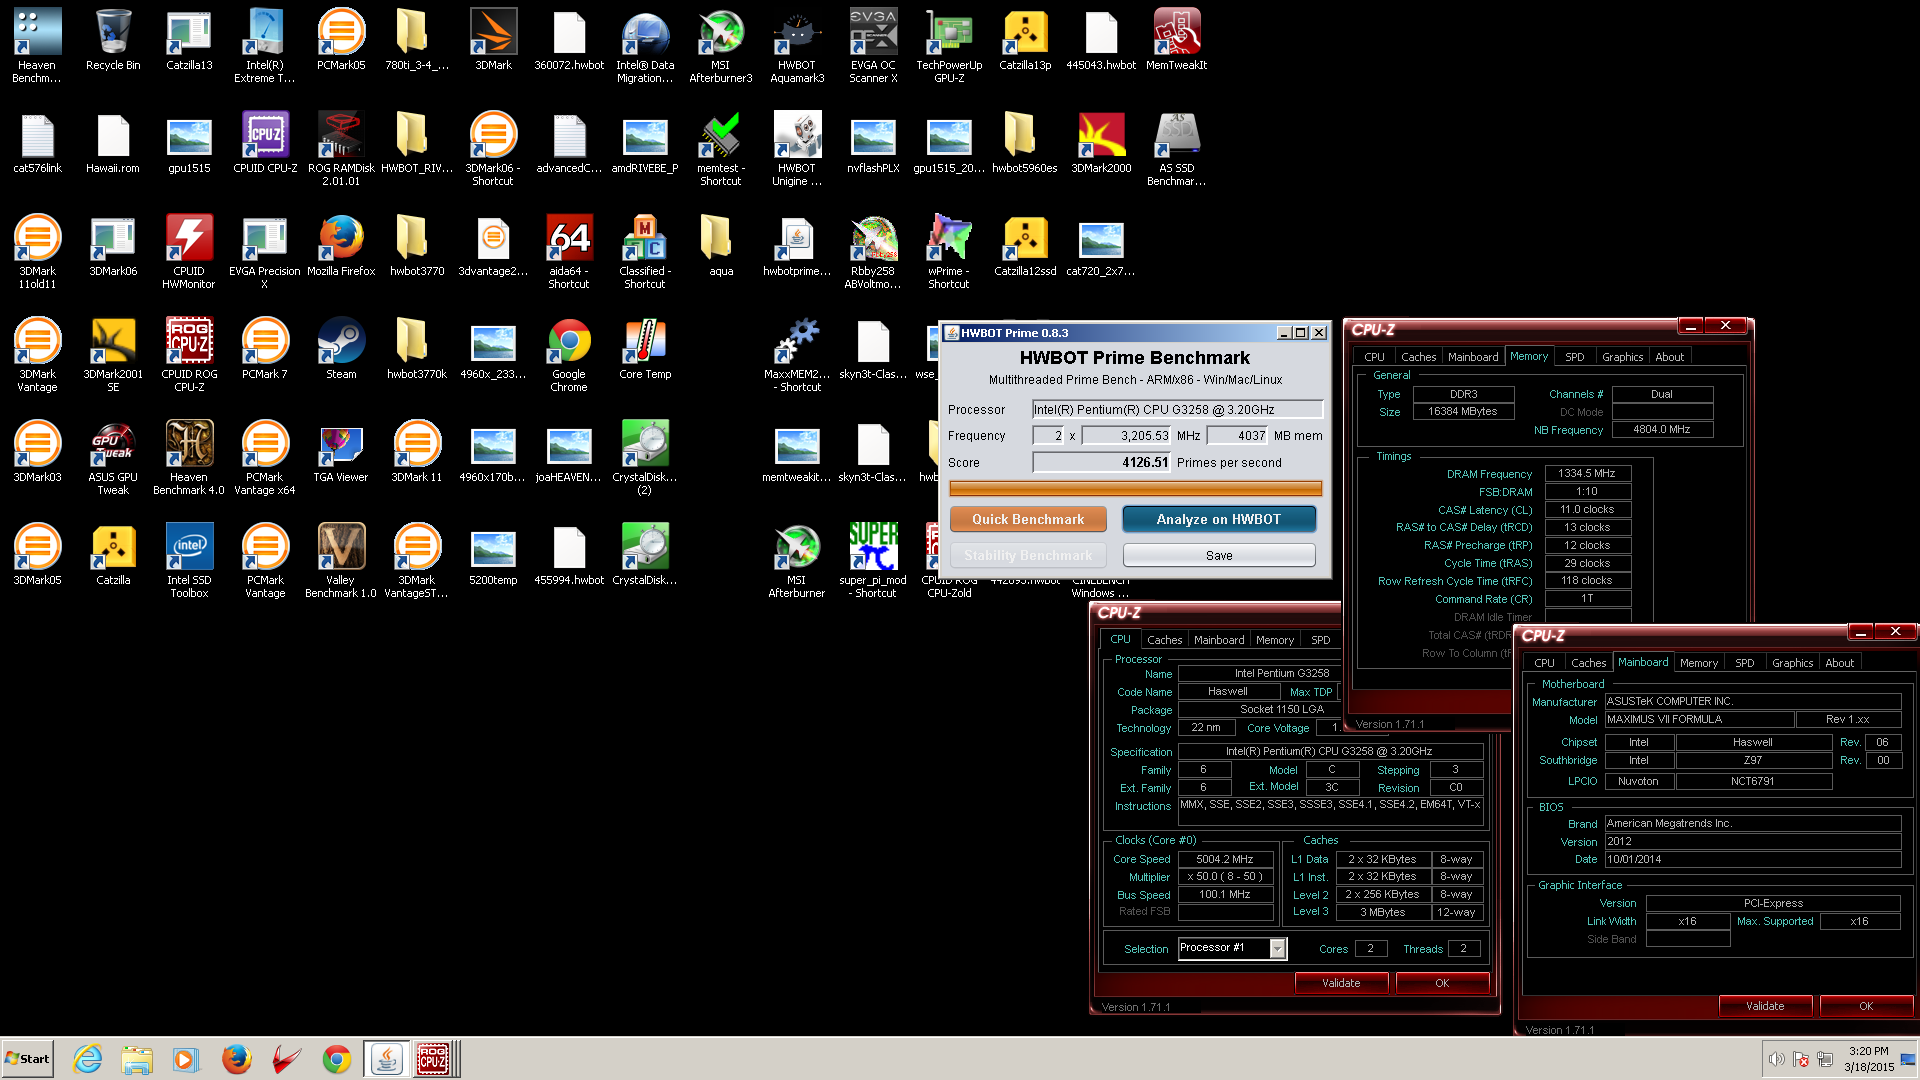Open EVGA OC Scanner X icon
The image size is (1920, 1080).
click(873, 45)
